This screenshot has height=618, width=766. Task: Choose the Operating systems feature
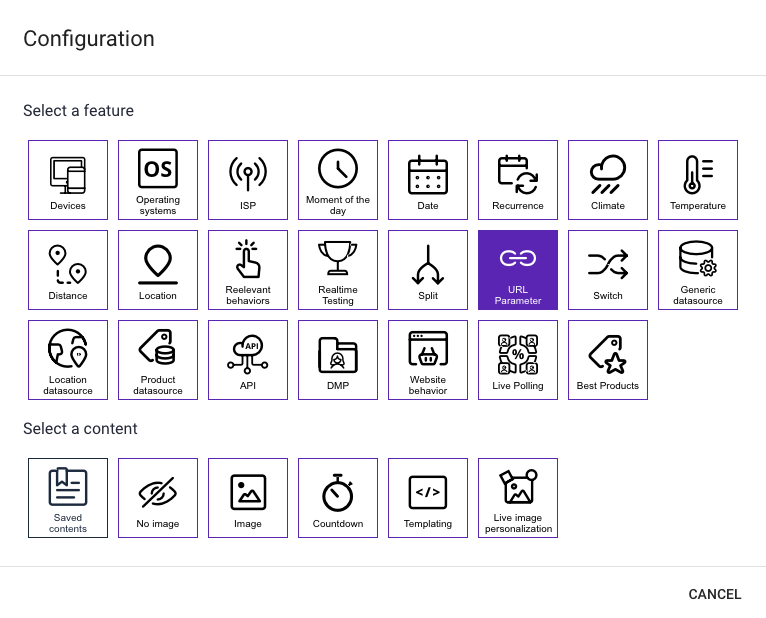158,180
